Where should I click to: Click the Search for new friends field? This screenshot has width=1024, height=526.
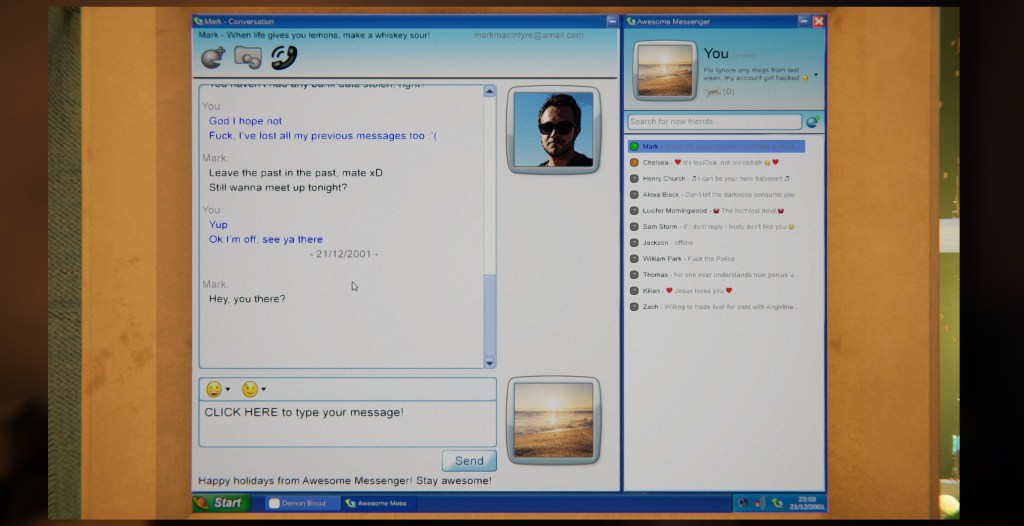[714, 122]
